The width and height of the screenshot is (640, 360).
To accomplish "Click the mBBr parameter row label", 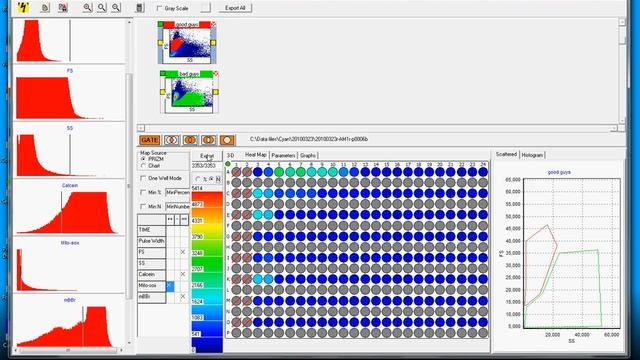I will (151, 297).
